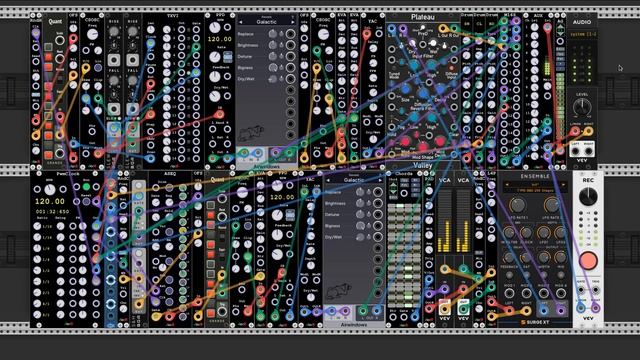Click the Freq knob on first upper-rack CBOSC
Screen dimensions: 640x360
tap(92, 34)
